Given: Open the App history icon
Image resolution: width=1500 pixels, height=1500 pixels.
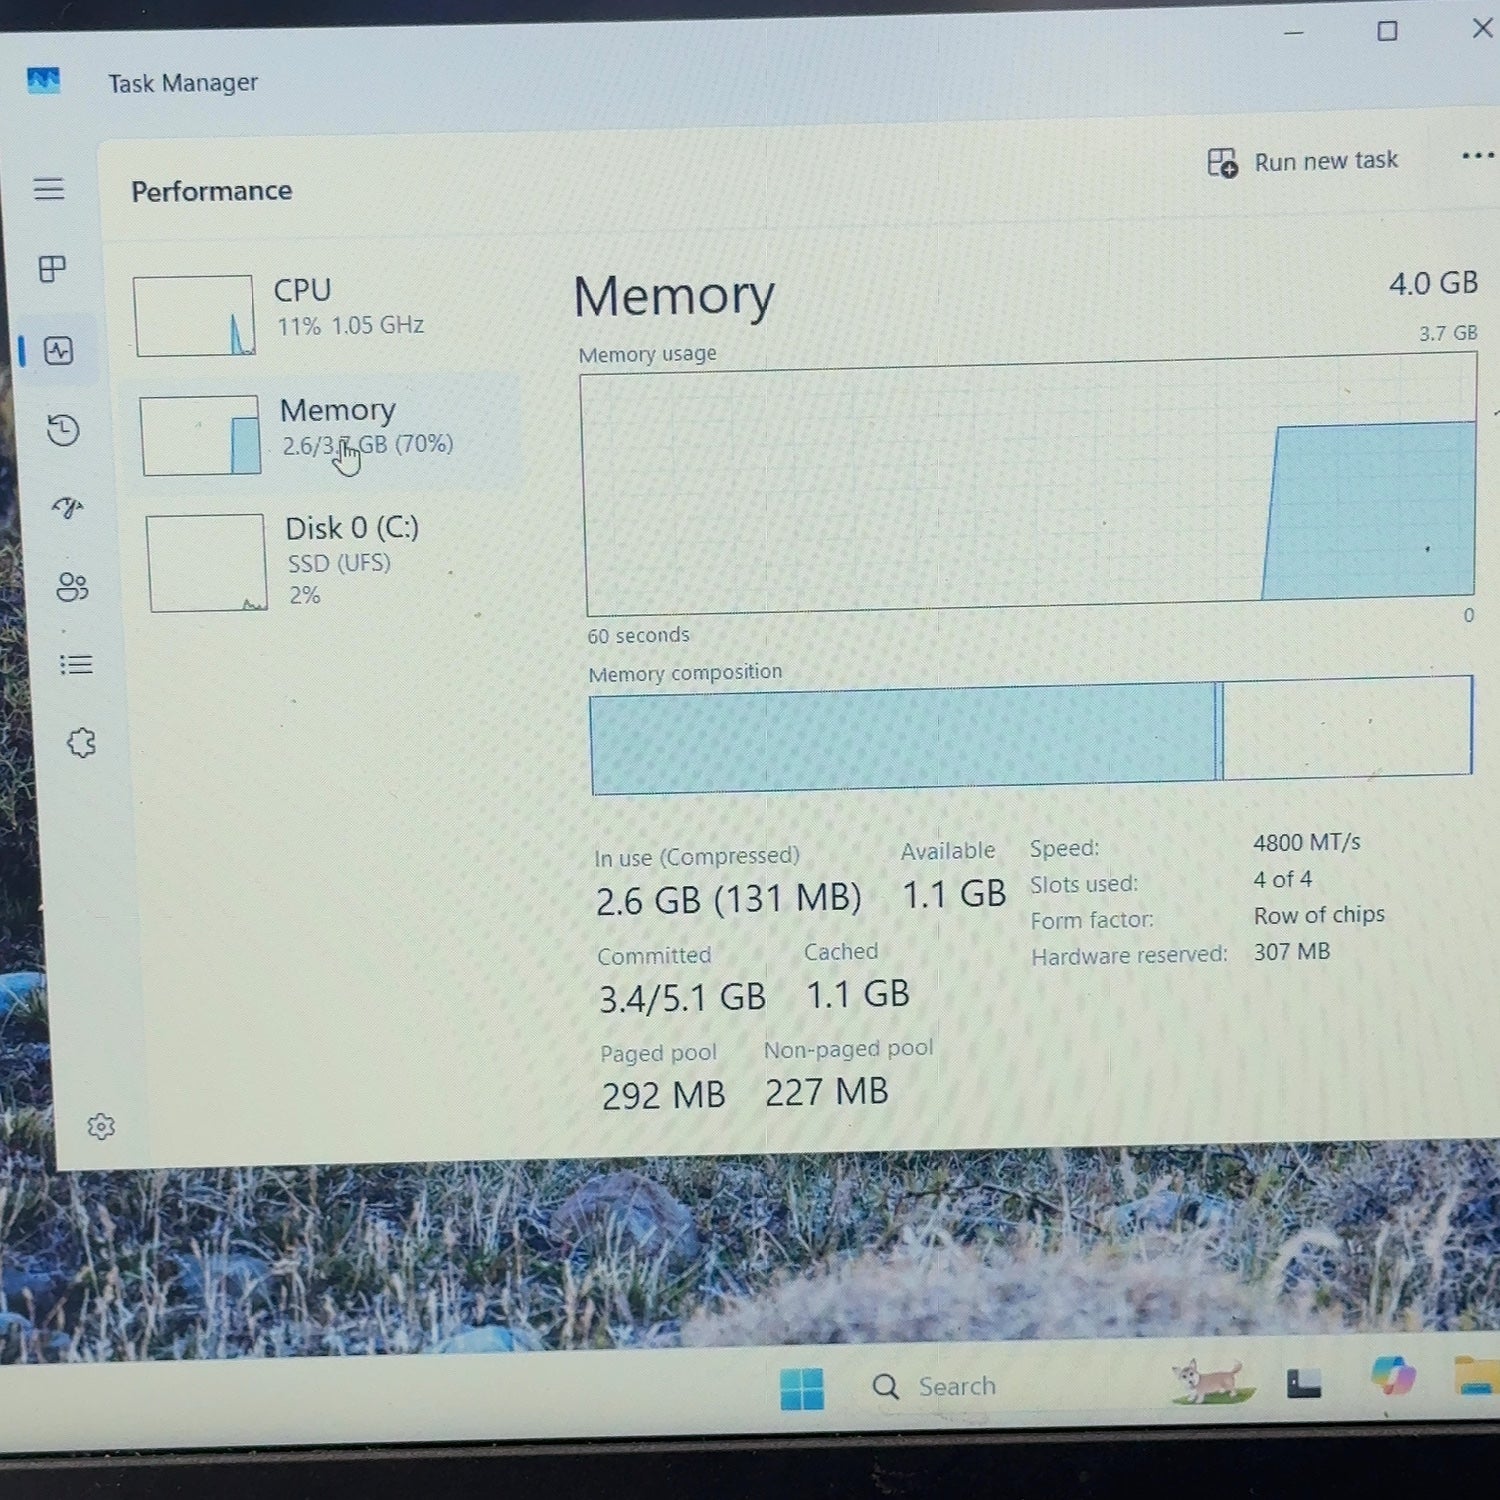Looking at the screenshot, I should [x=63, y=430].
